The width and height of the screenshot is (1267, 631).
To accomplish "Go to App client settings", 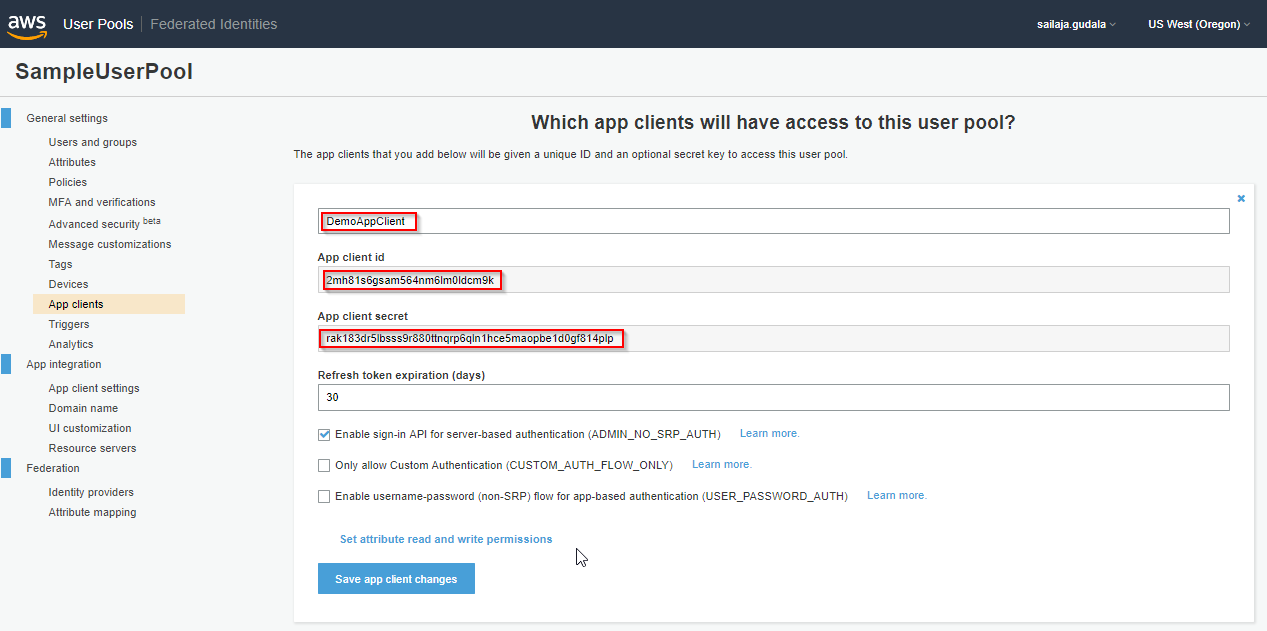I will tap(94, 388).
